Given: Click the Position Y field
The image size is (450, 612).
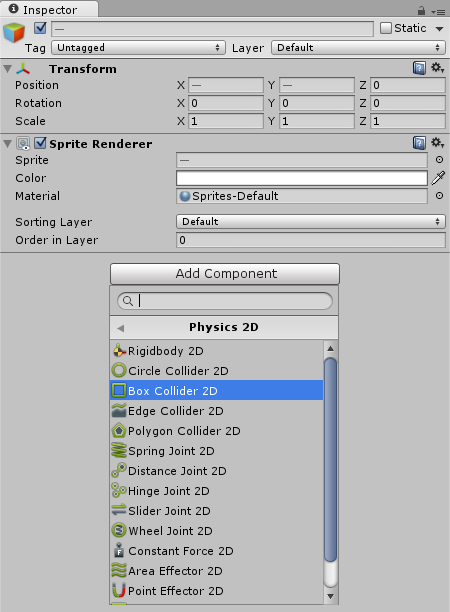Looking at the screenshot, I should [x=317, y=85].
